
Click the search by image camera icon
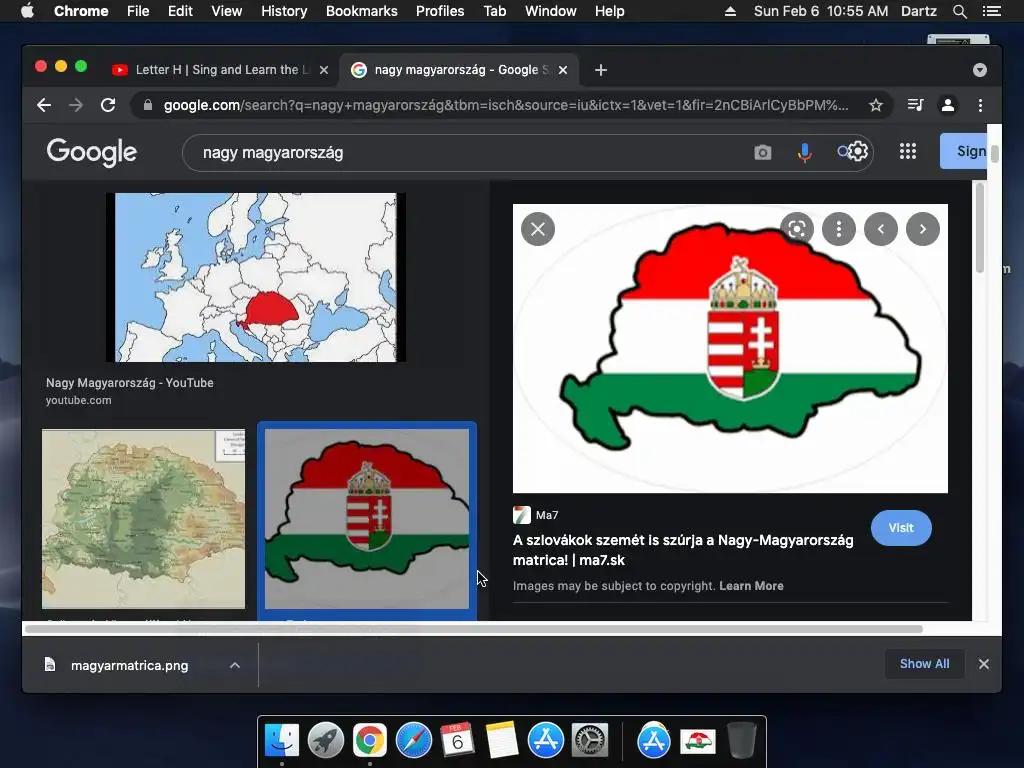[x=763, y=153]
